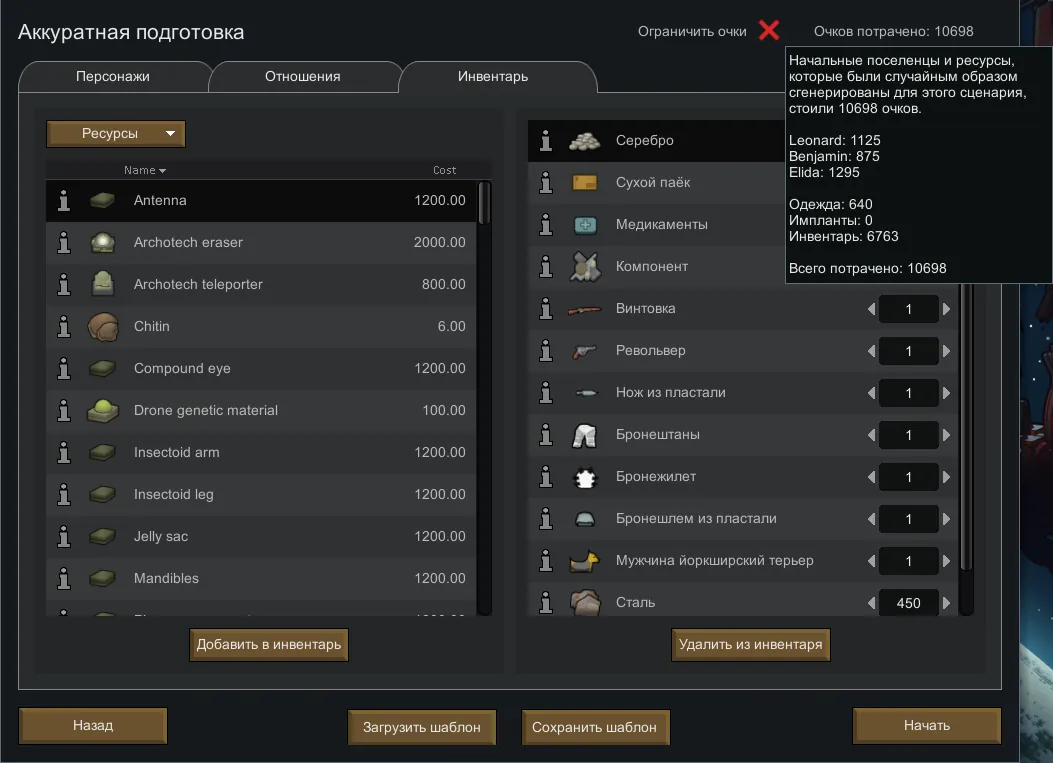Open info for Archotech eraser
1053x763 pixels.
(x=64, y=243)
